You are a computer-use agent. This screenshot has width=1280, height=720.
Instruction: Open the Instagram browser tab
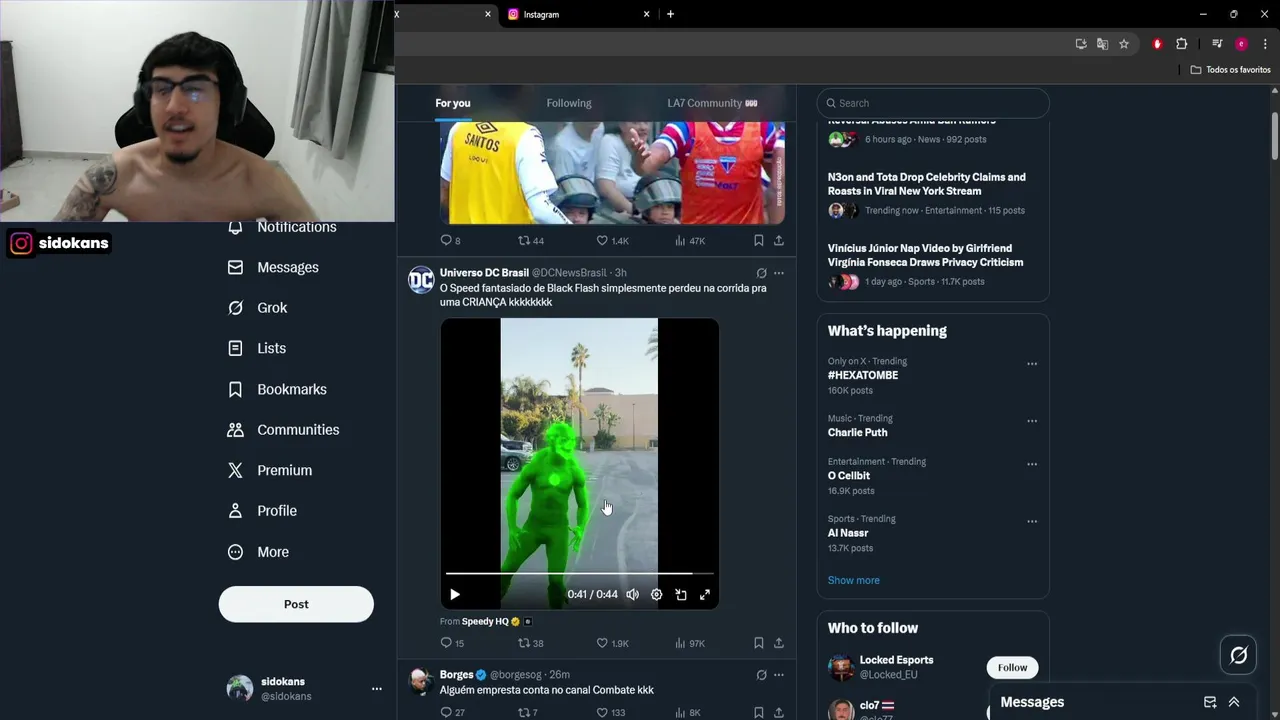point(577,14)
